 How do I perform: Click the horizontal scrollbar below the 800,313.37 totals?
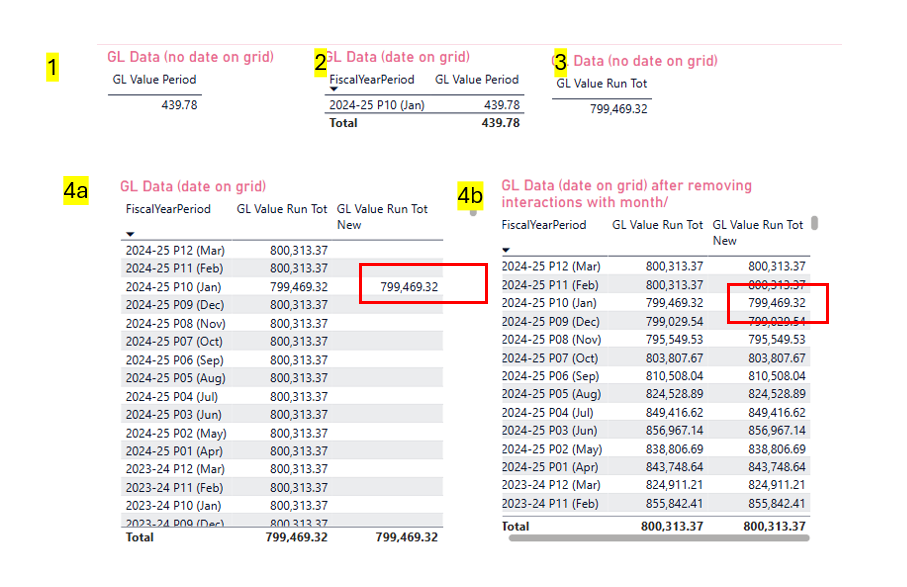coord(659,538)
